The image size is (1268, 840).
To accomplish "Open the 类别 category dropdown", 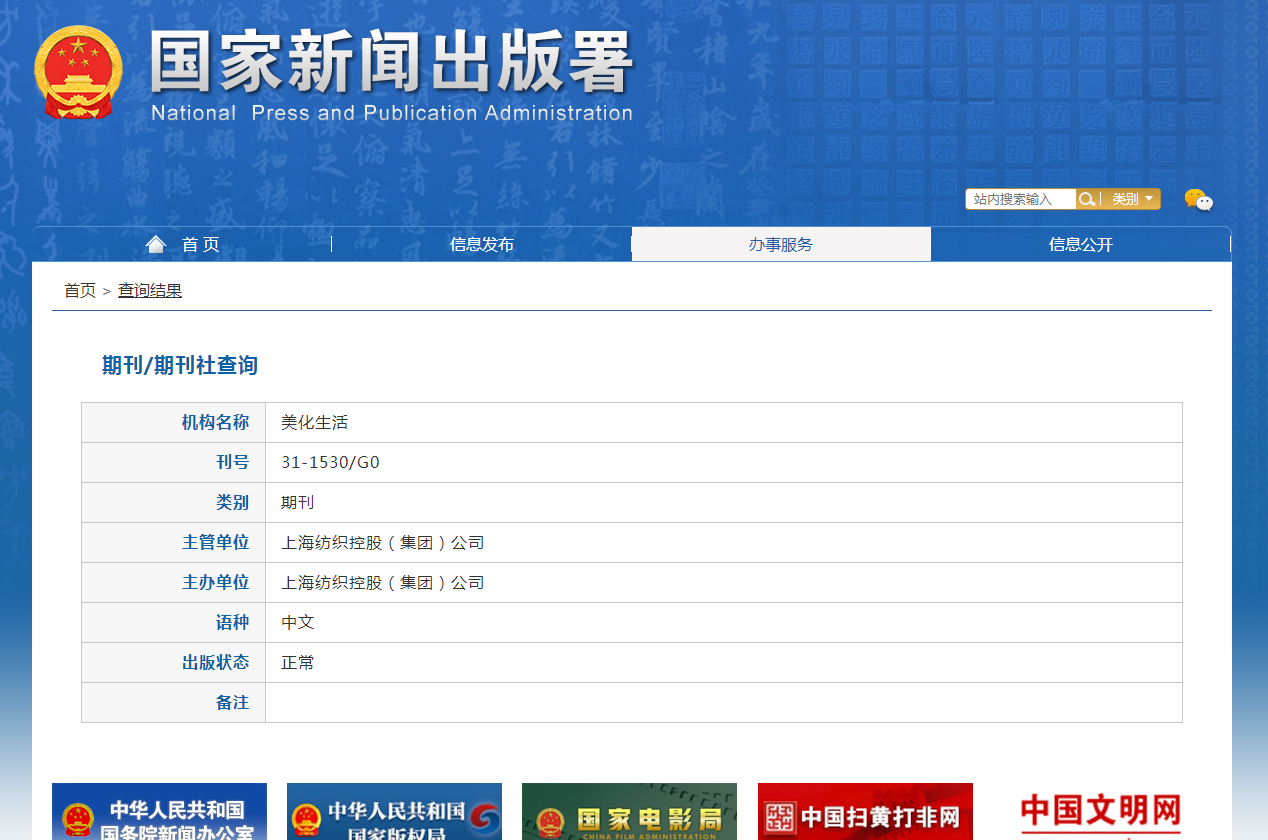I will [1132, 199].
